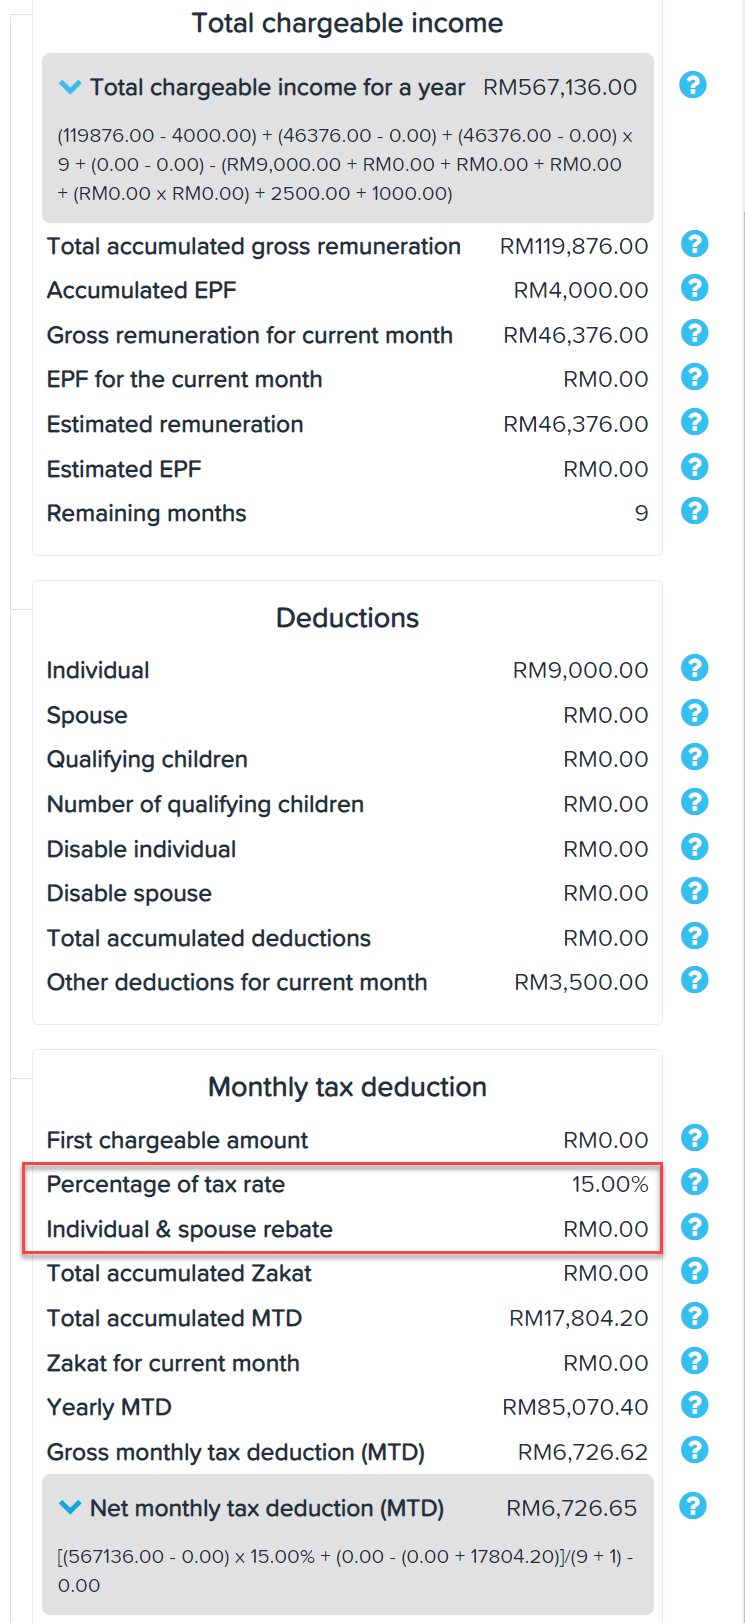Click help icon for Gross monthly tax deduction
Viewport: 745px width, 1623px height.
694,1450
